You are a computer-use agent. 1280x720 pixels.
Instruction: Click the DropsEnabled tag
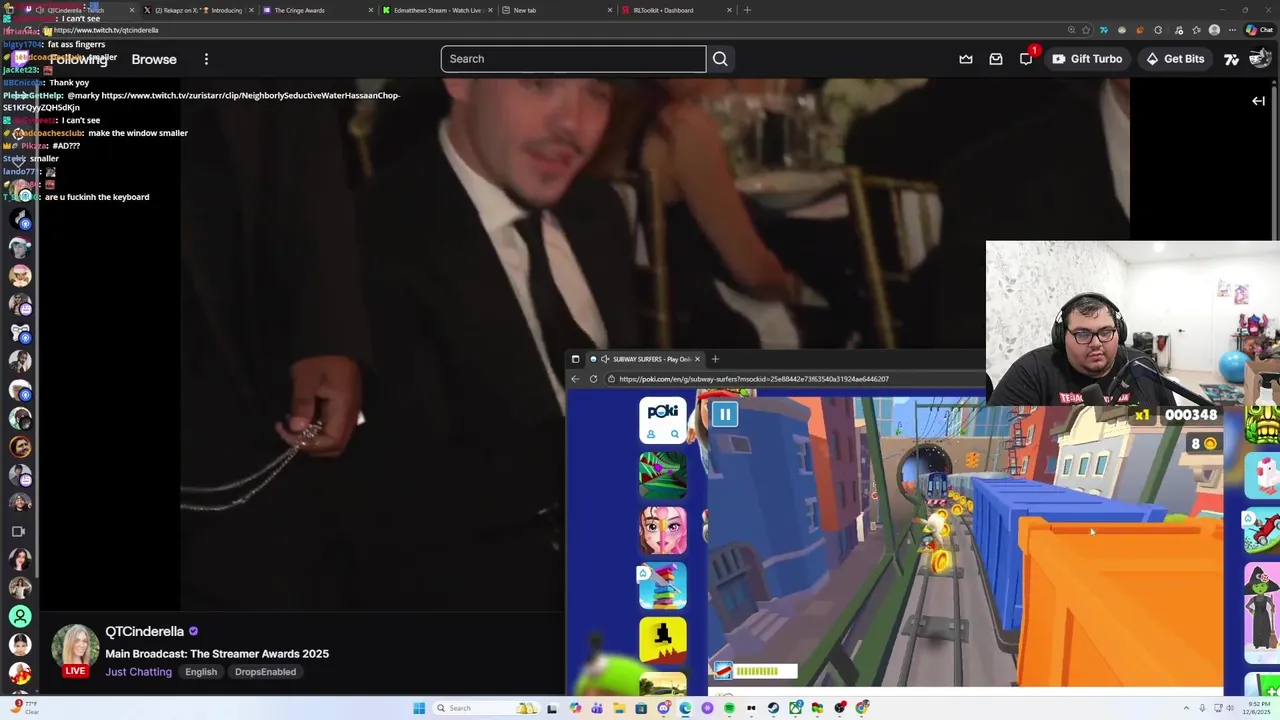point(265,672)
